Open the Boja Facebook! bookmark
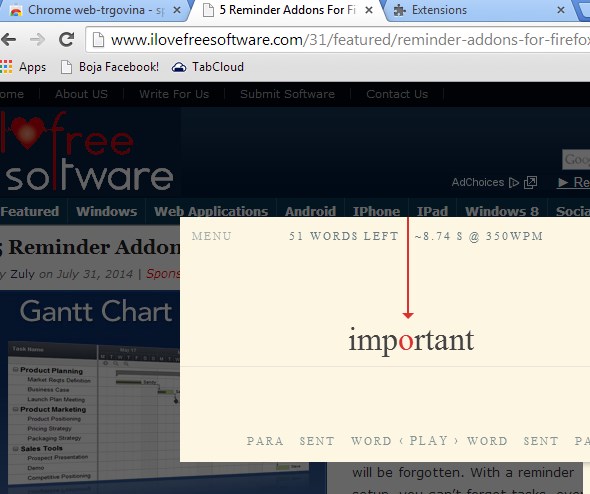Screen dimensions: 590x494 [110, 67]
